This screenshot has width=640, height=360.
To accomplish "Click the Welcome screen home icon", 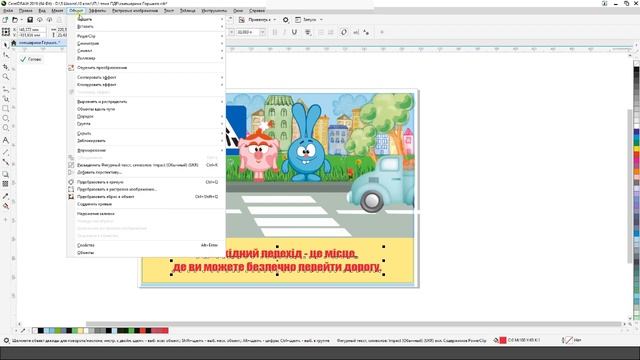I will pyautogui.click(x=13, y=43).
